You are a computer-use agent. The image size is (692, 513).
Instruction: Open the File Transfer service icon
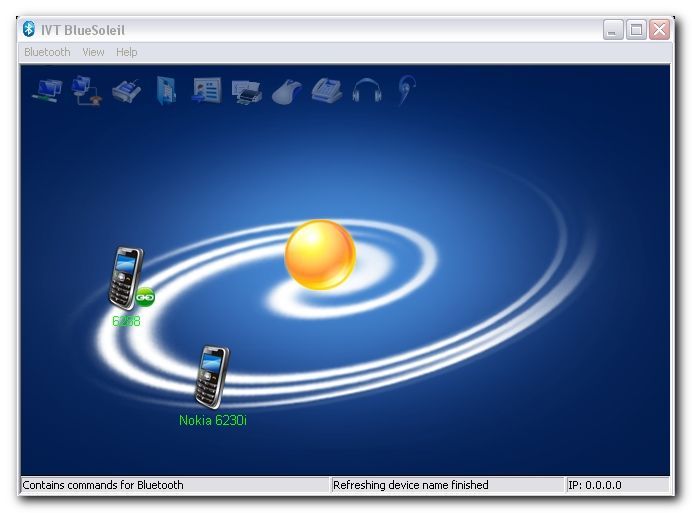coord(166,91)
